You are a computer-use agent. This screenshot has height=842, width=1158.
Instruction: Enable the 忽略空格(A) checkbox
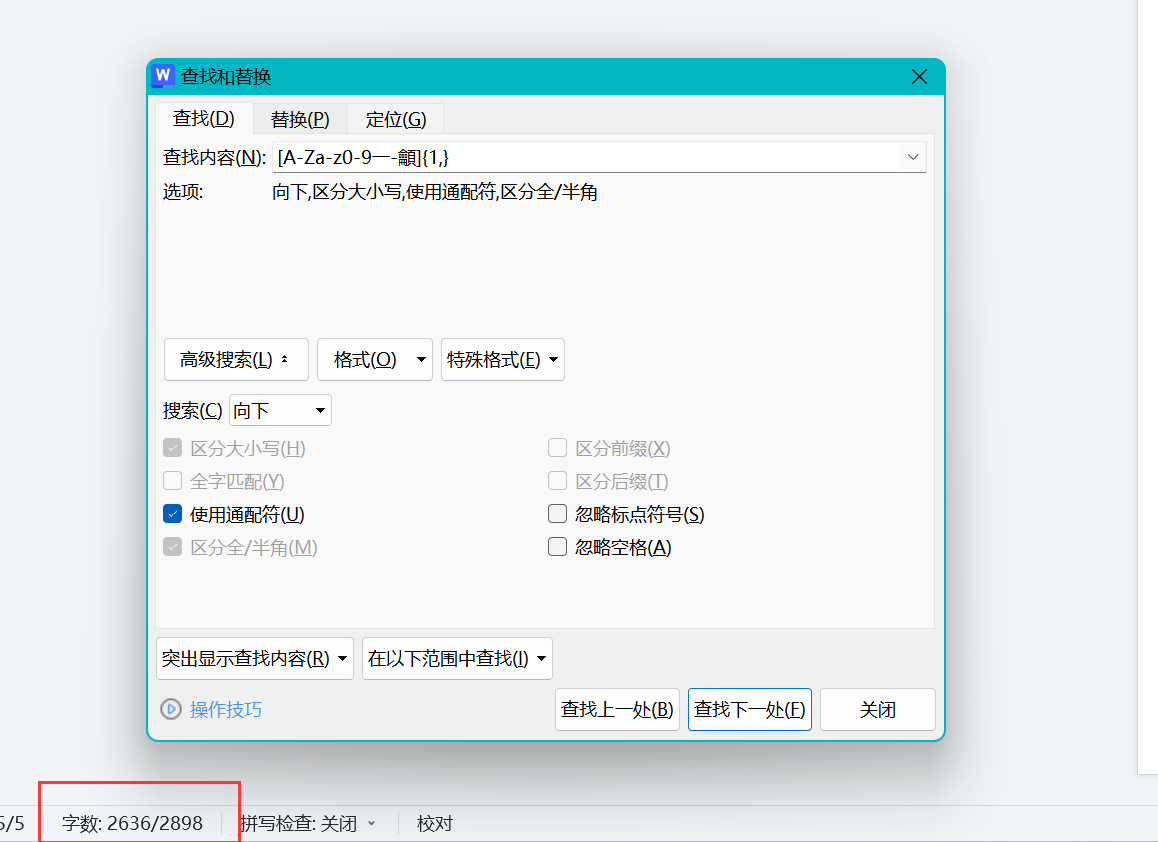coord(558,547)
